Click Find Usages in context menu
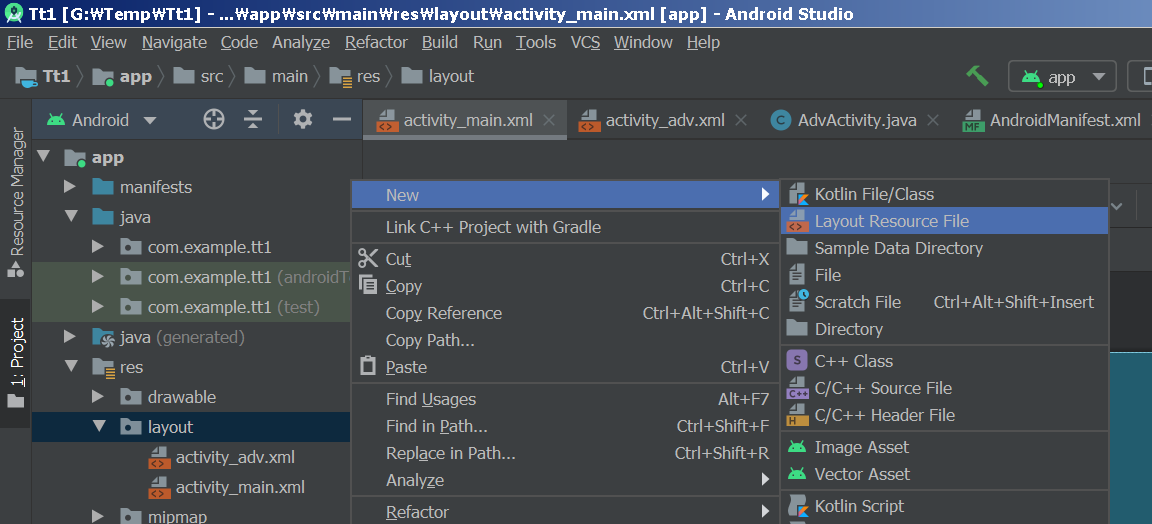The image size is (1152, 524). pyautogui.click(x=564, y=399)
